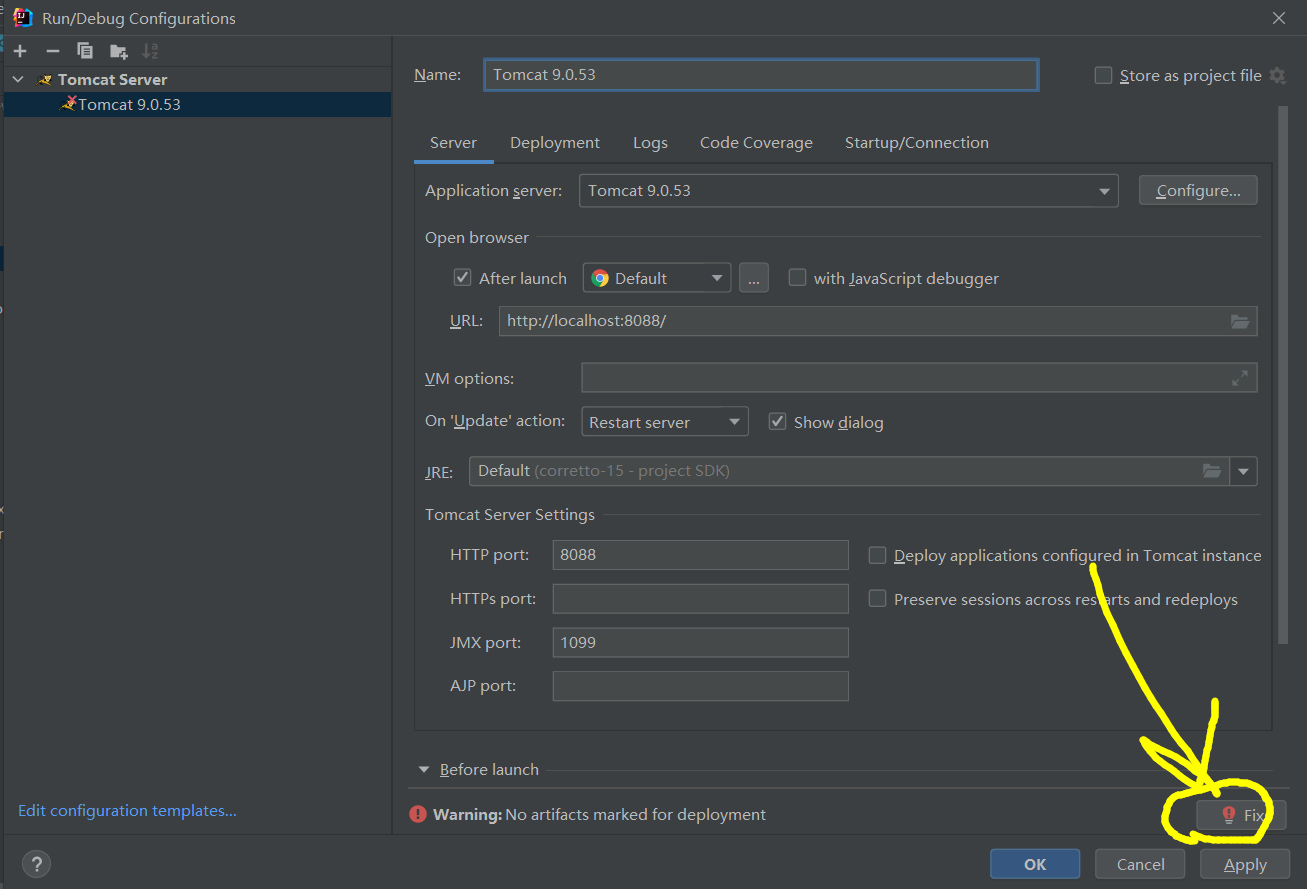
Task: Open the Startup/Connection tab
Action: coord(917,143)
